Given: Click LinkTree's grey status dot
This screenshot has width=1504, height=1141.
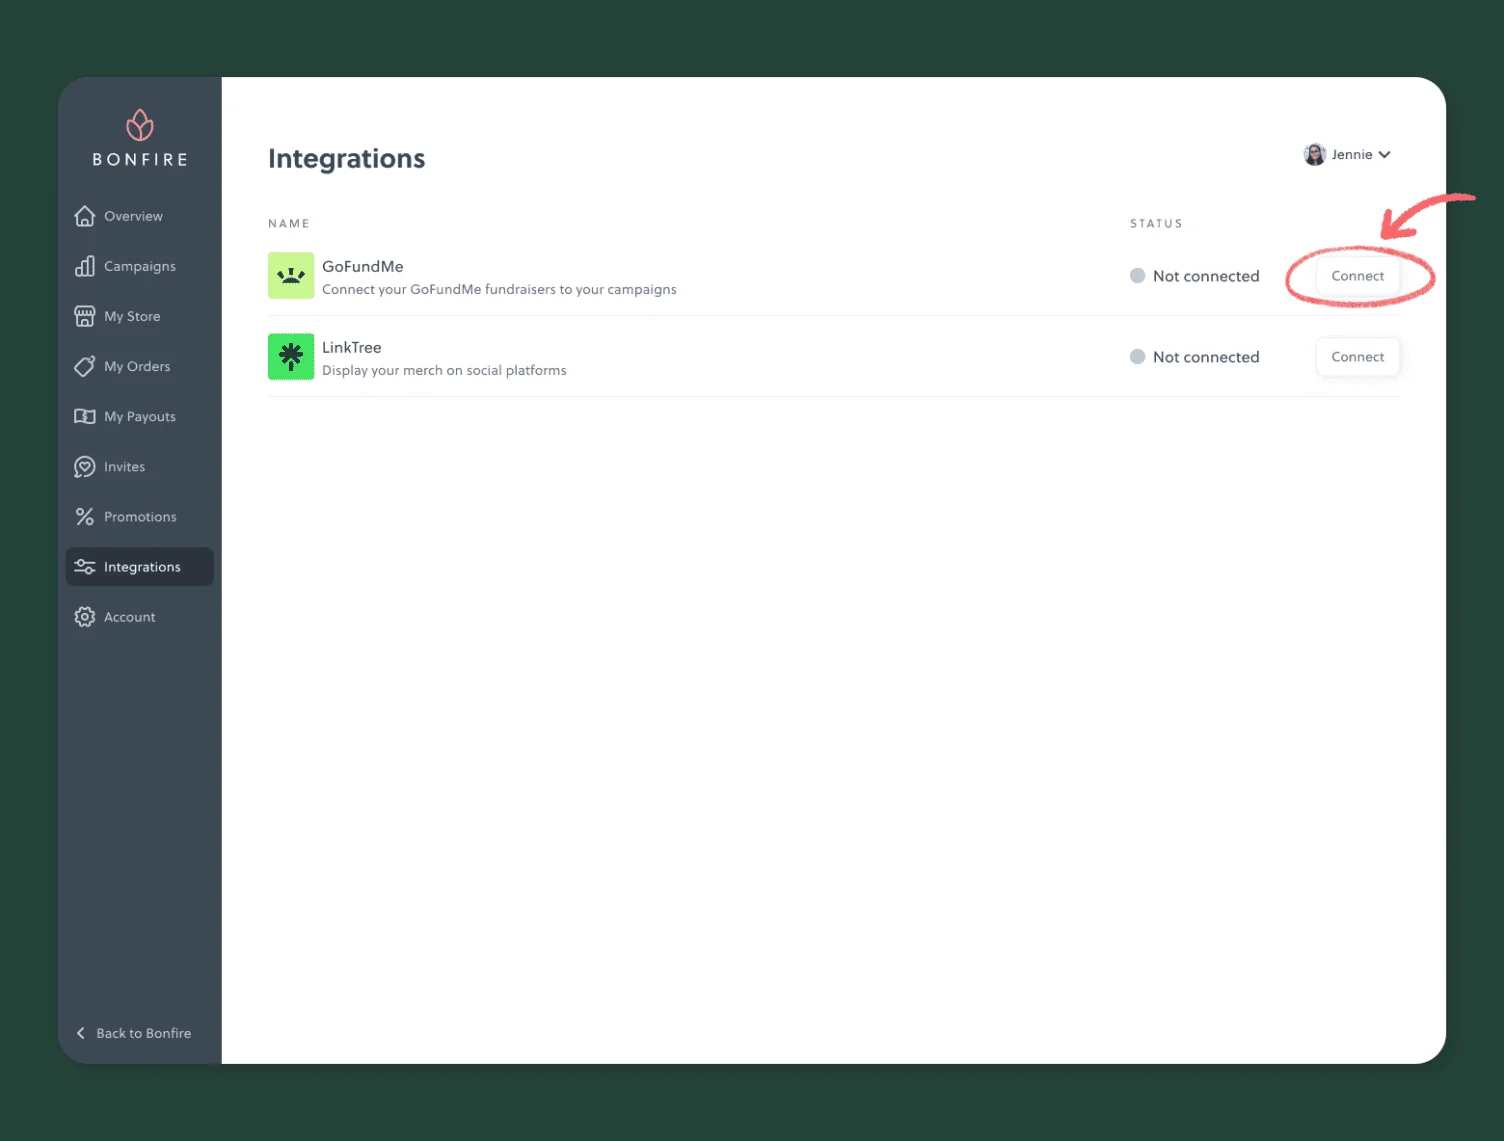Looking at the screenshot, I should point(1137,357).
